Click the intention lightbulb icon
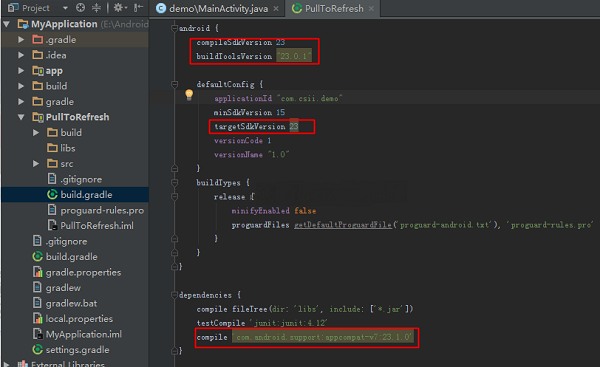 pyautogui.click(x=189, y=95)
